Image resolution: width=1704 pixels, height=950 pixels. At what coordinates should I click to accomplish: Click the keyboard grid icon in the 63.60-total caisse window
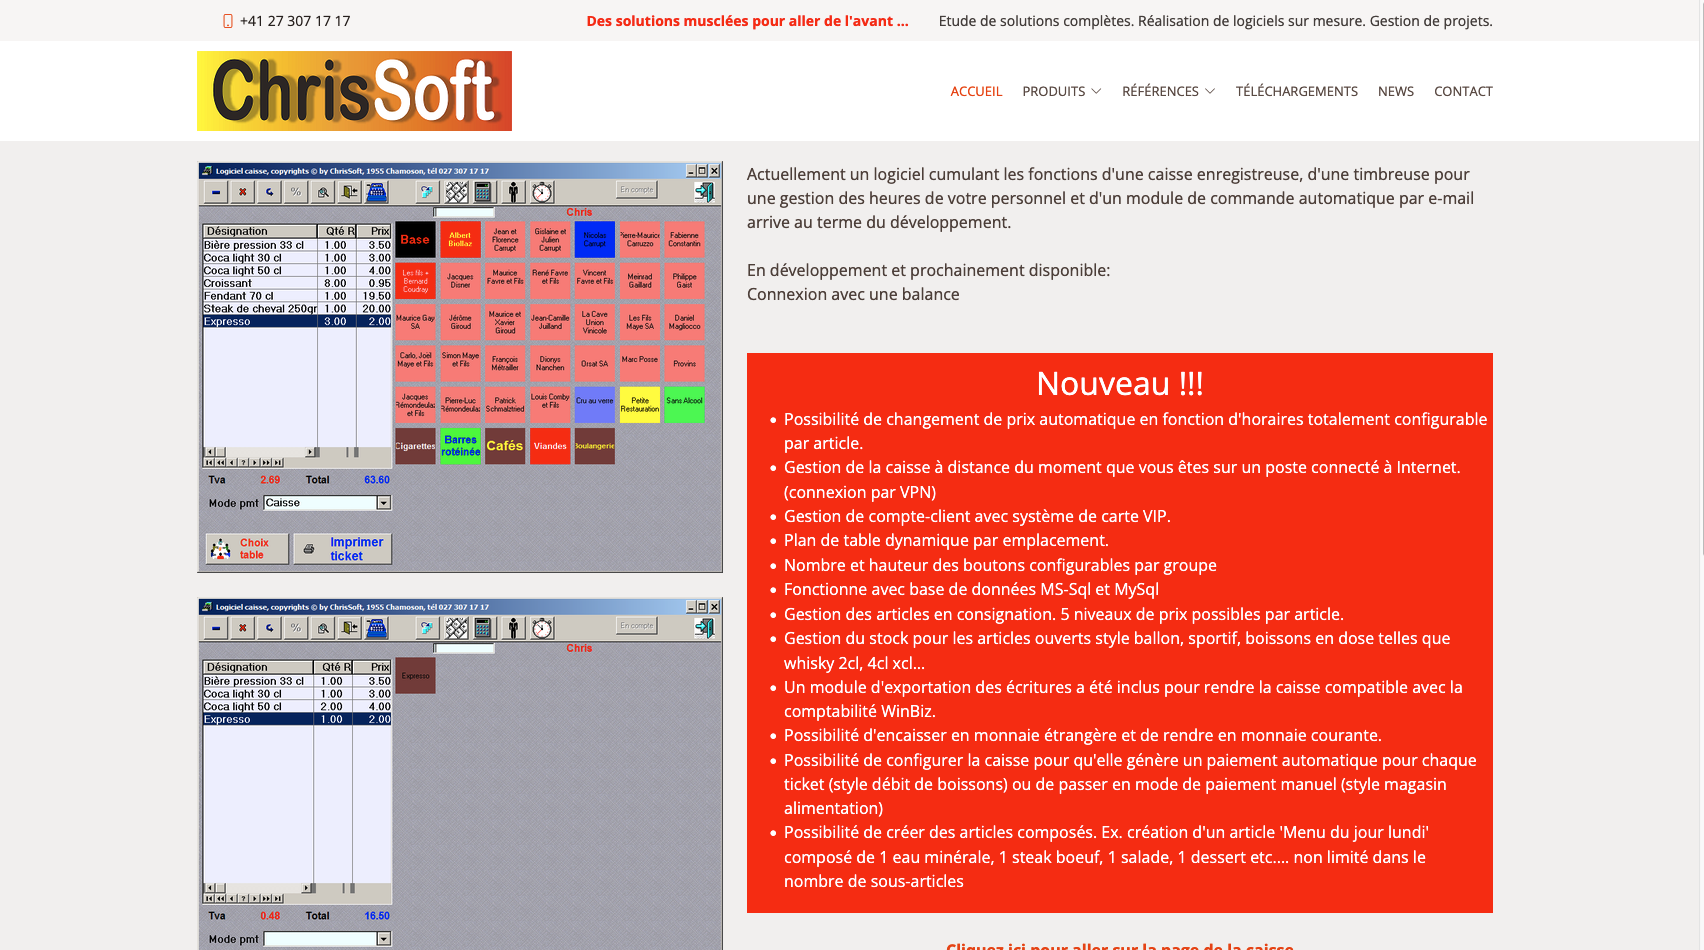456,192
